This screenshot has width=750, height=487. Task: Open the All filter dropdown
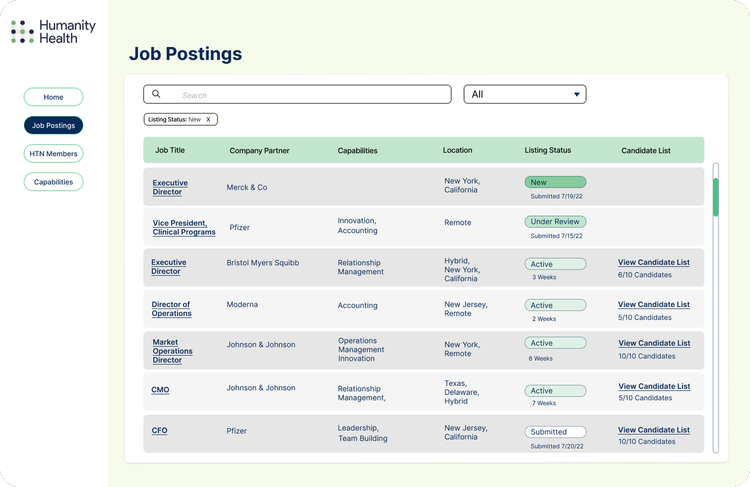tap(525, 94)
